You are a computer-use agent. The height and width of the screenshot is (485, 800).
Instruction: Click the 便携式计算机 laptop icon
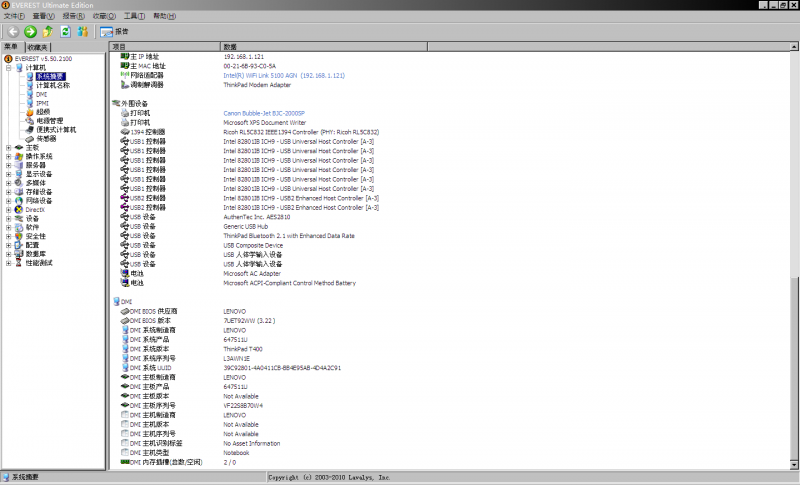[30, 130]
